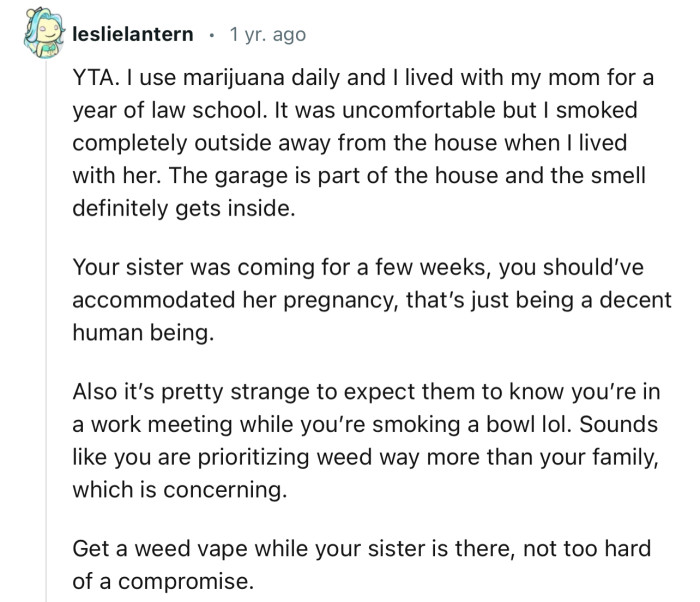Click the dot separator beside the username
The image size is (700, 602).
(211, 36)
